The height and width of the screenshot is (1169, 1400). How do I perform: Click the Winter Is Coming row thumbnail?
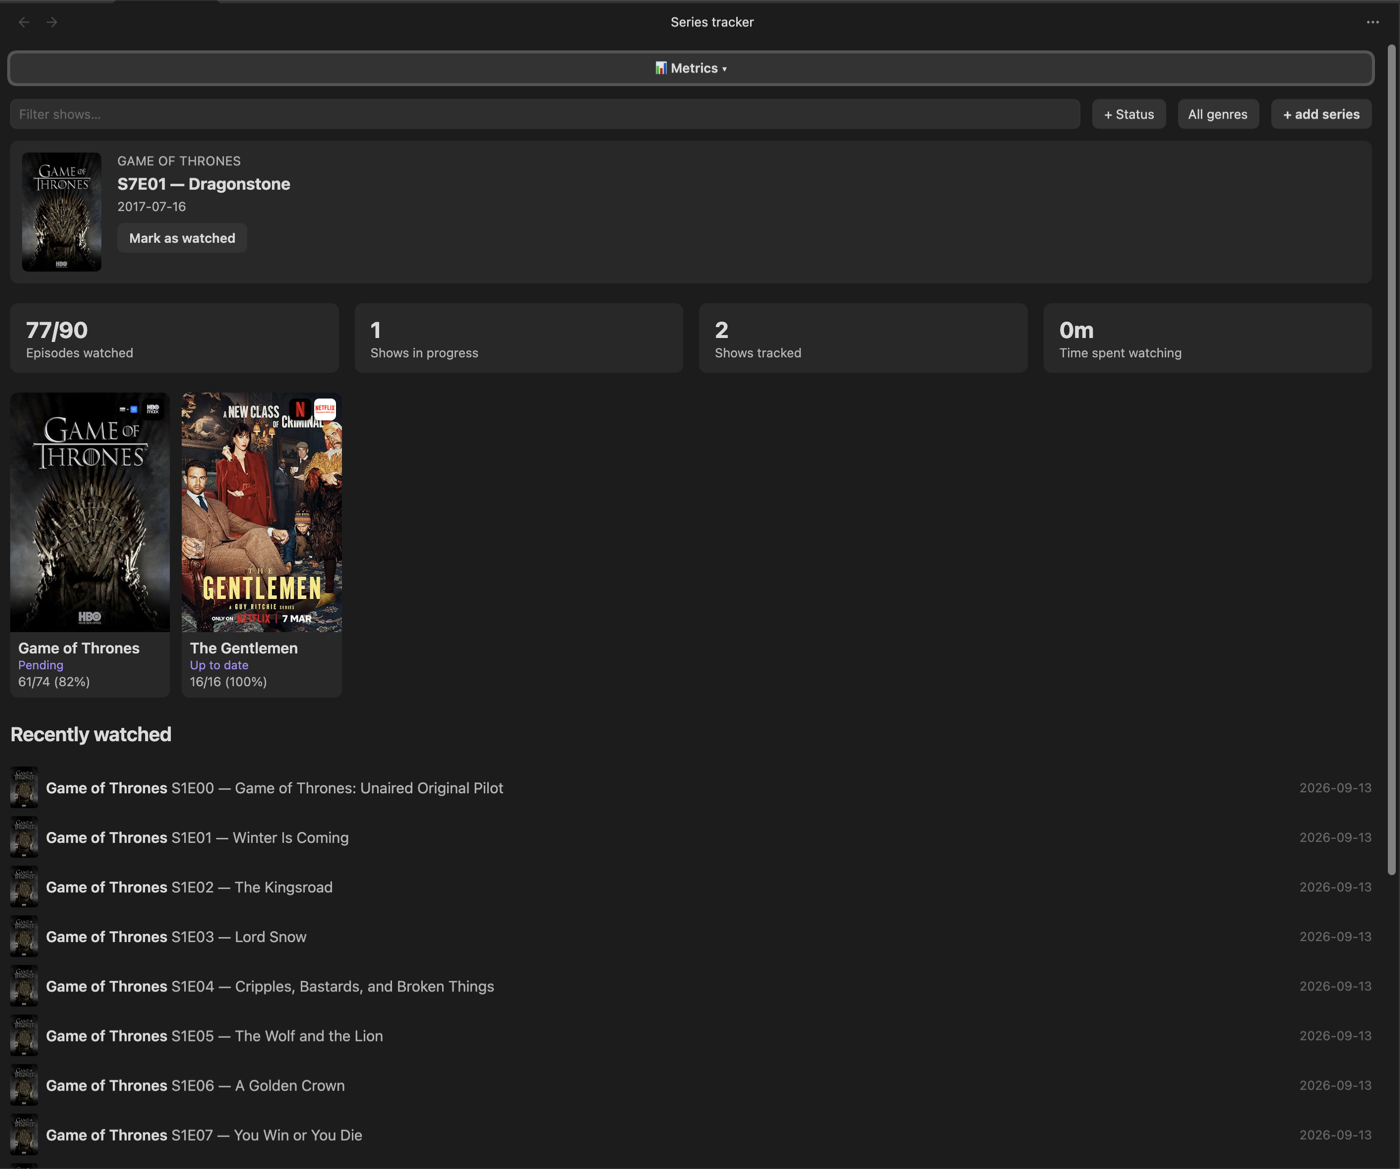pos(24,837)
